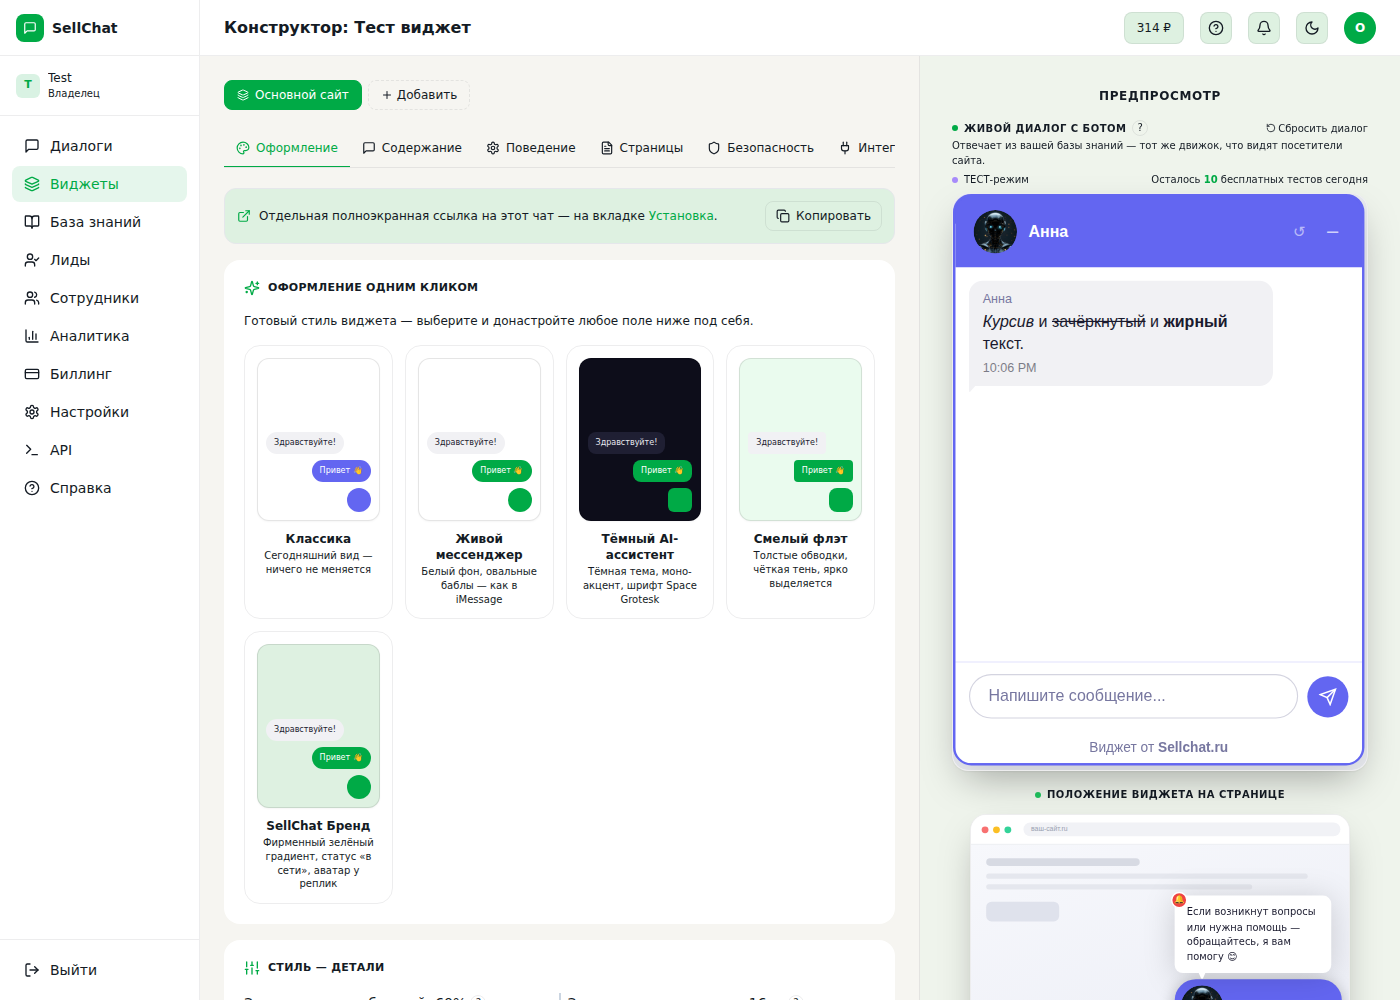The width and height of the screenshot is (1400, 1000).
Task: Click Выйти to log out
Action: 99,970
